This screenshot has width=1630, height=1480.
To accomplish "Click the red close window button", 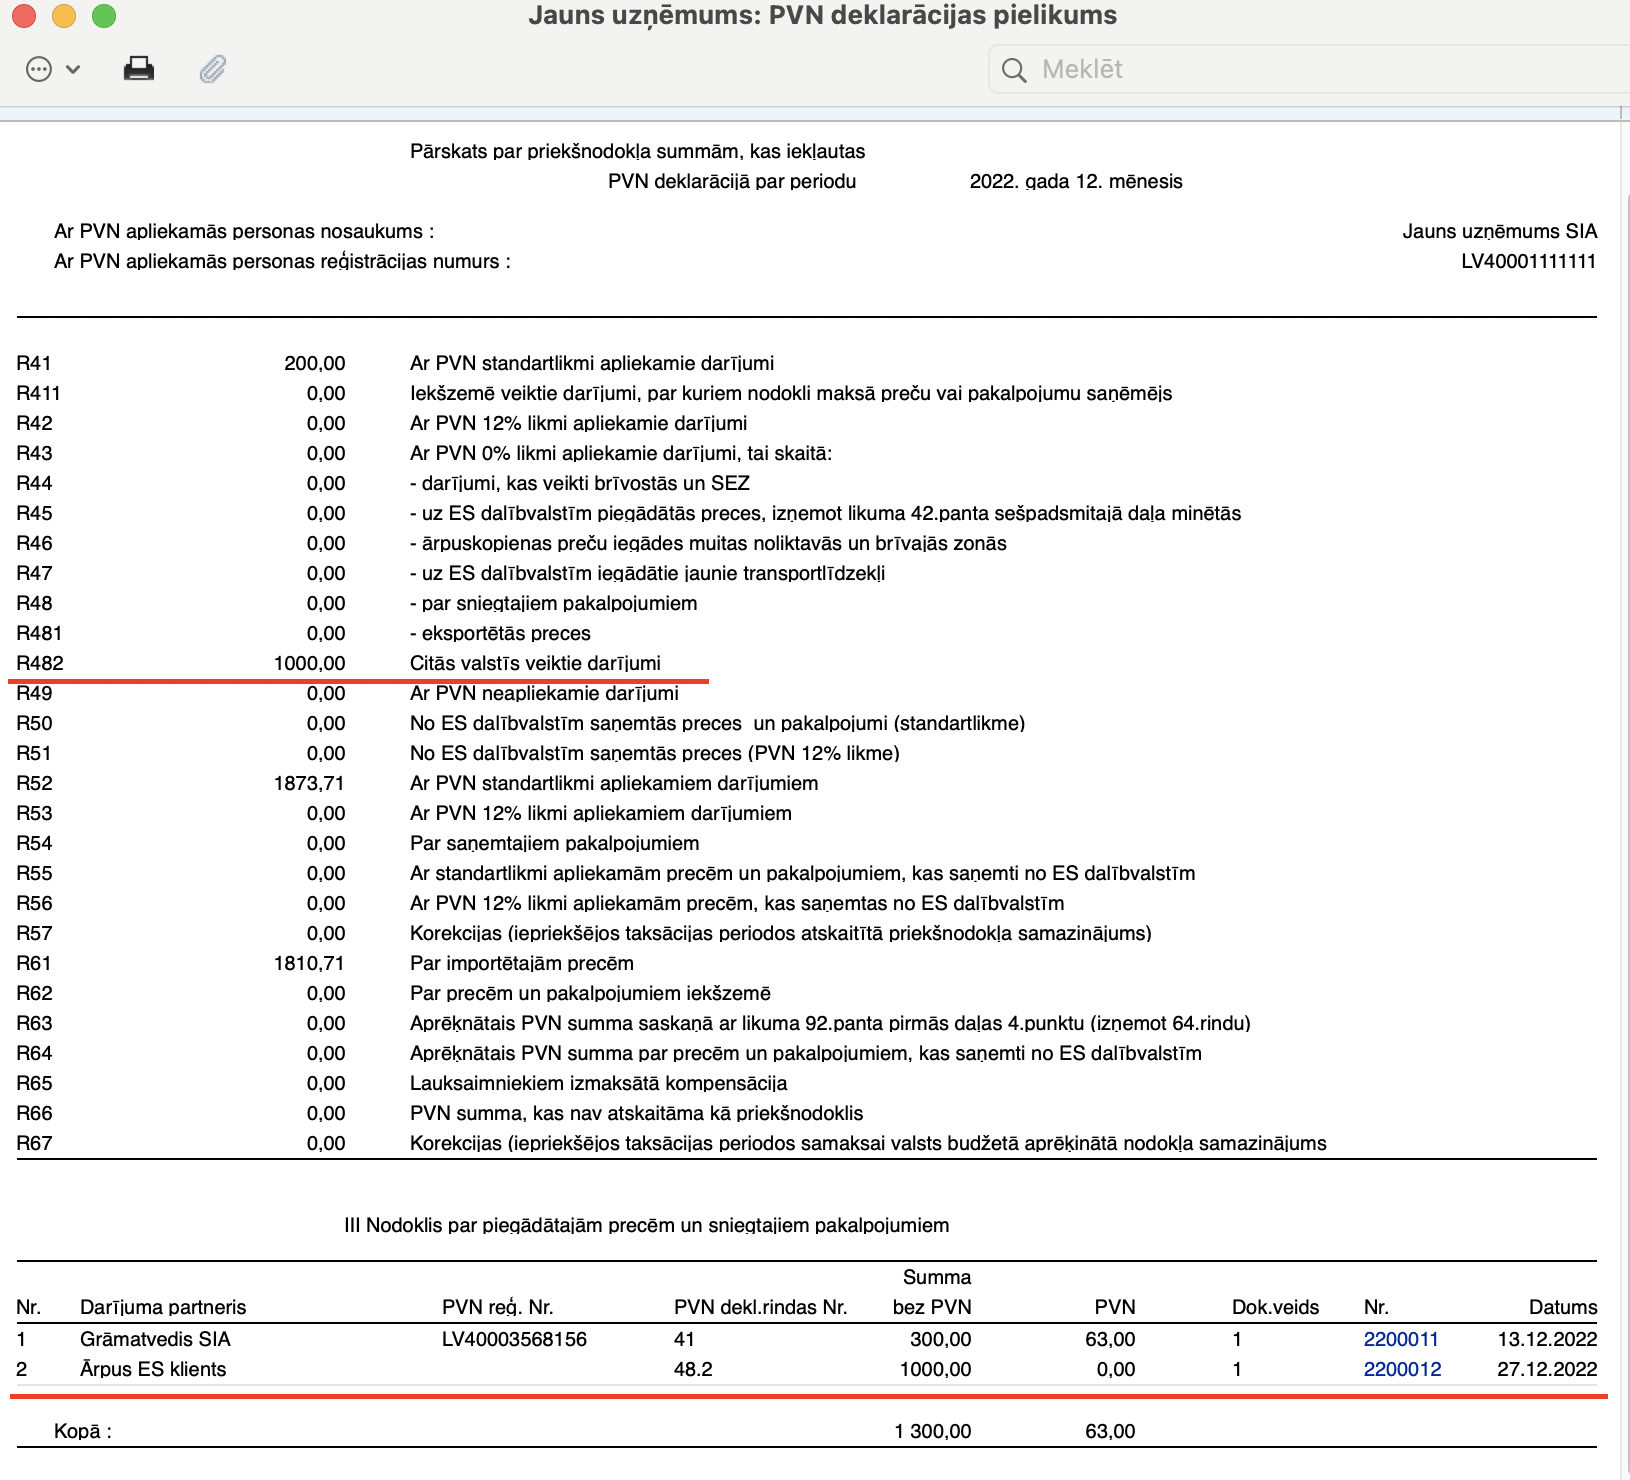I will [24, 16].
